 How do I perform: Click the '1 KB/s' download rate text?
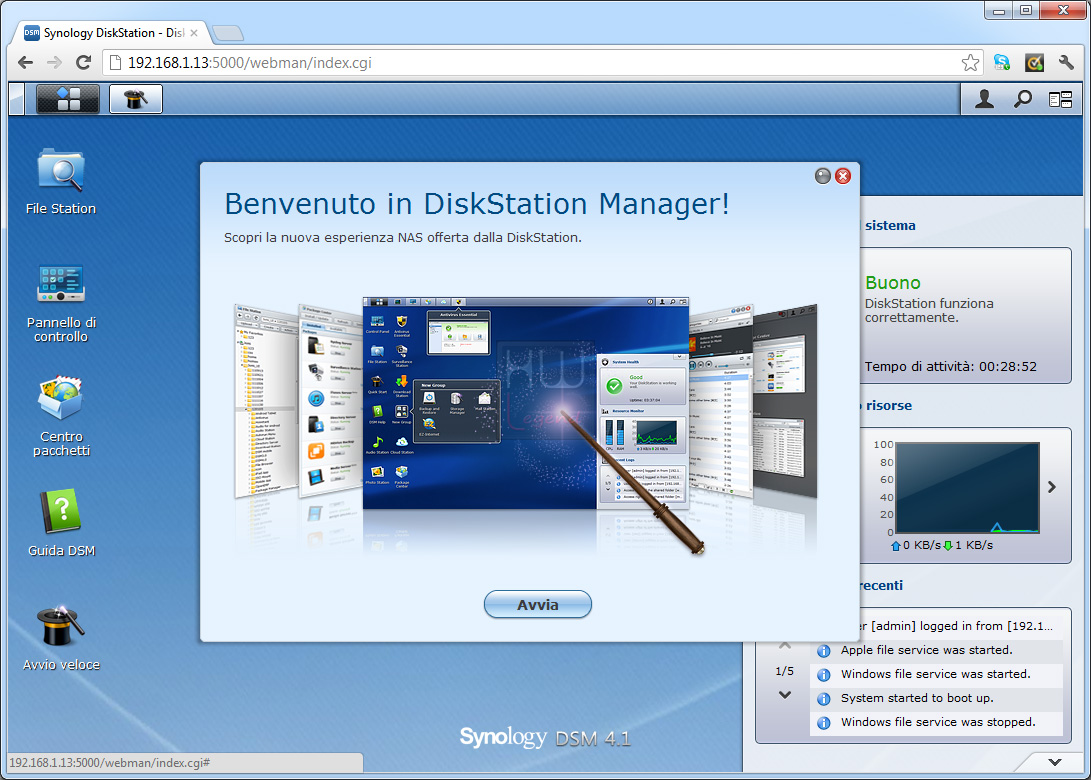click(x=974, y=546)
